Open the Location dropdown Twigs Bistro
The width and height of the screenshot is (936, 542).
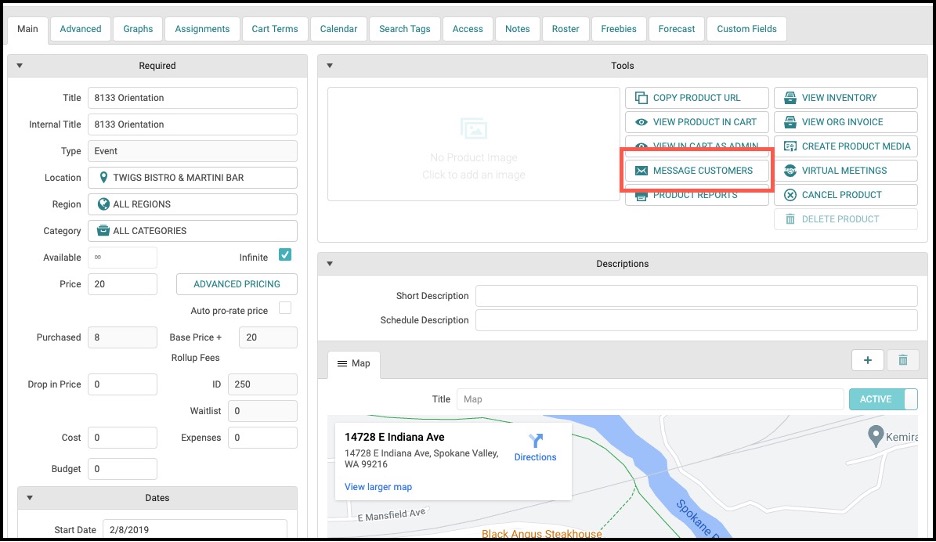pyautogui.click(x=193, y=178)
